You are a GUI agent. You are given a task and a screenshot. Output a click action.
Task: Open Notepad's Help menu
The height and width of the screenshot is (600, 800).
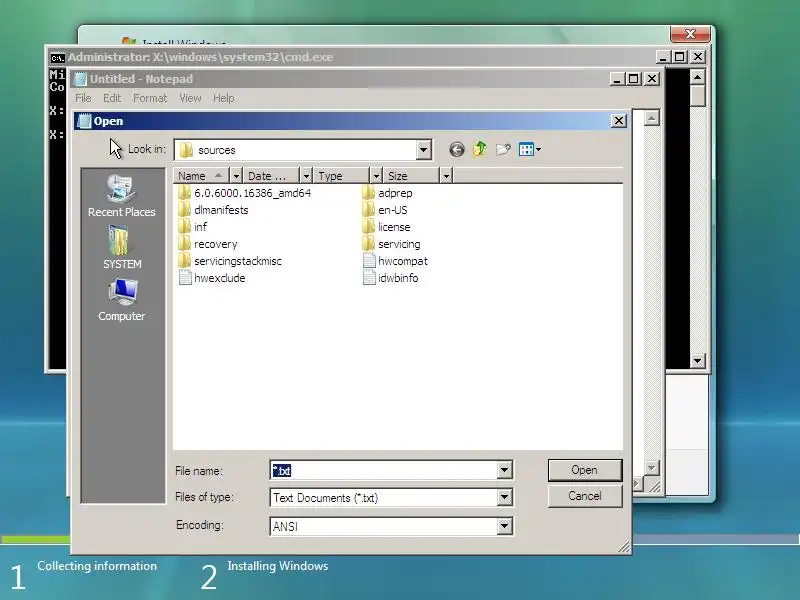223,98
